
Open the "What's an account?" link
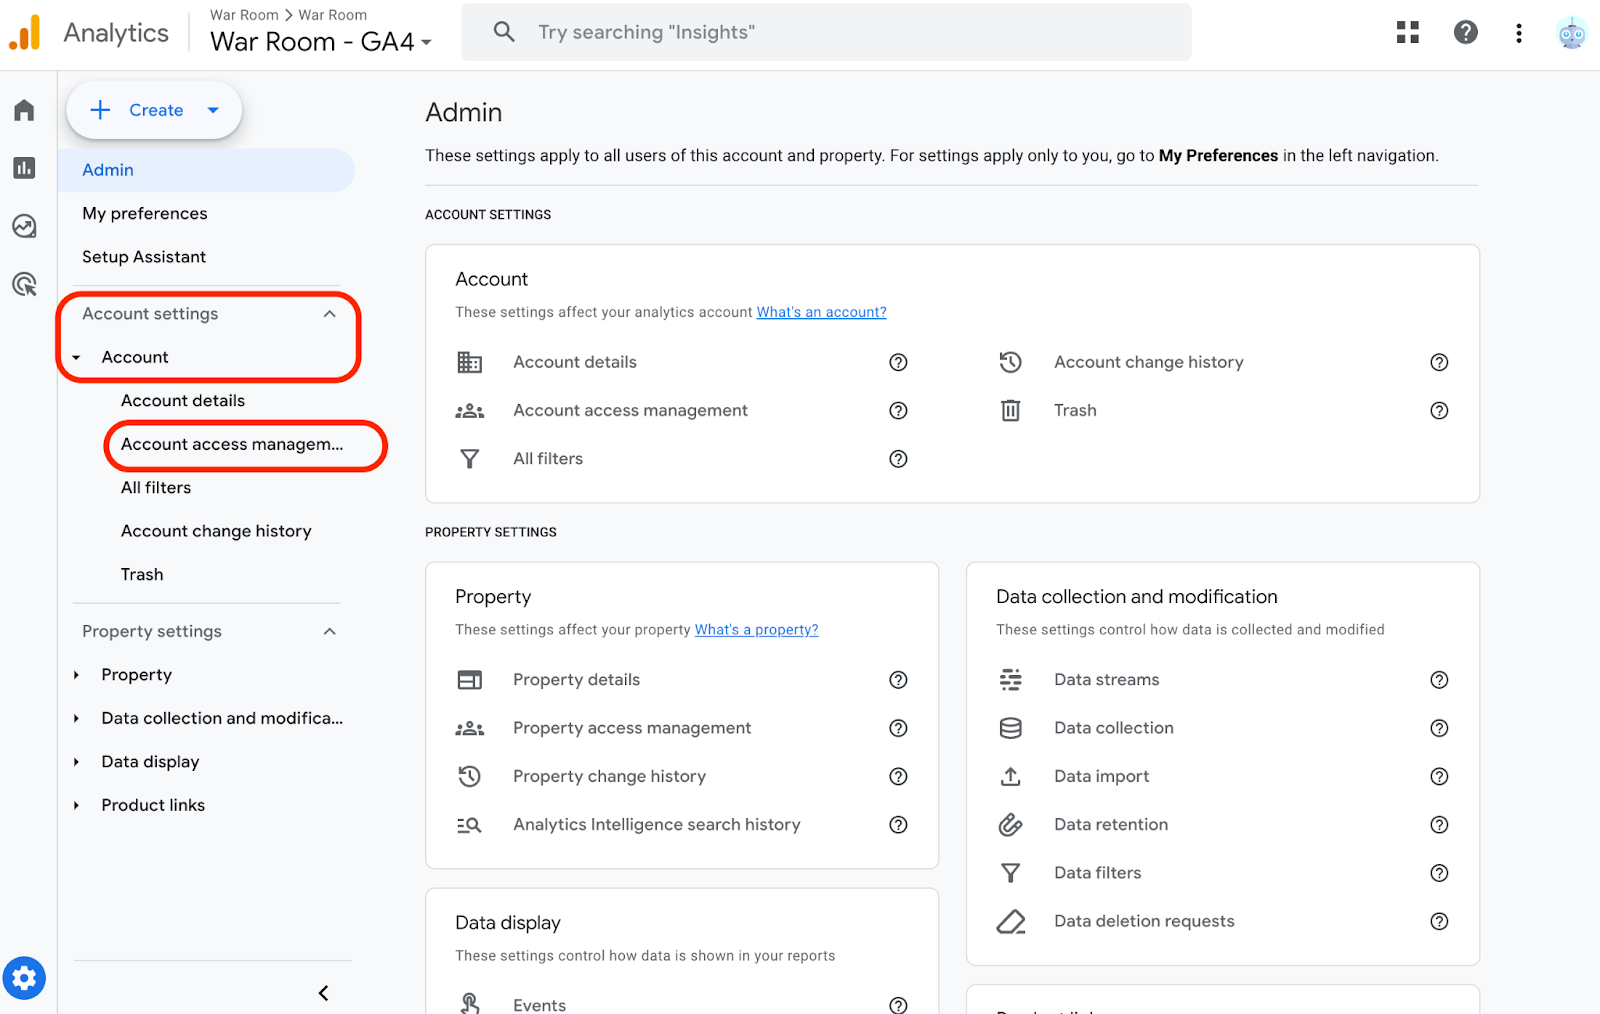[x=821, y=312]
